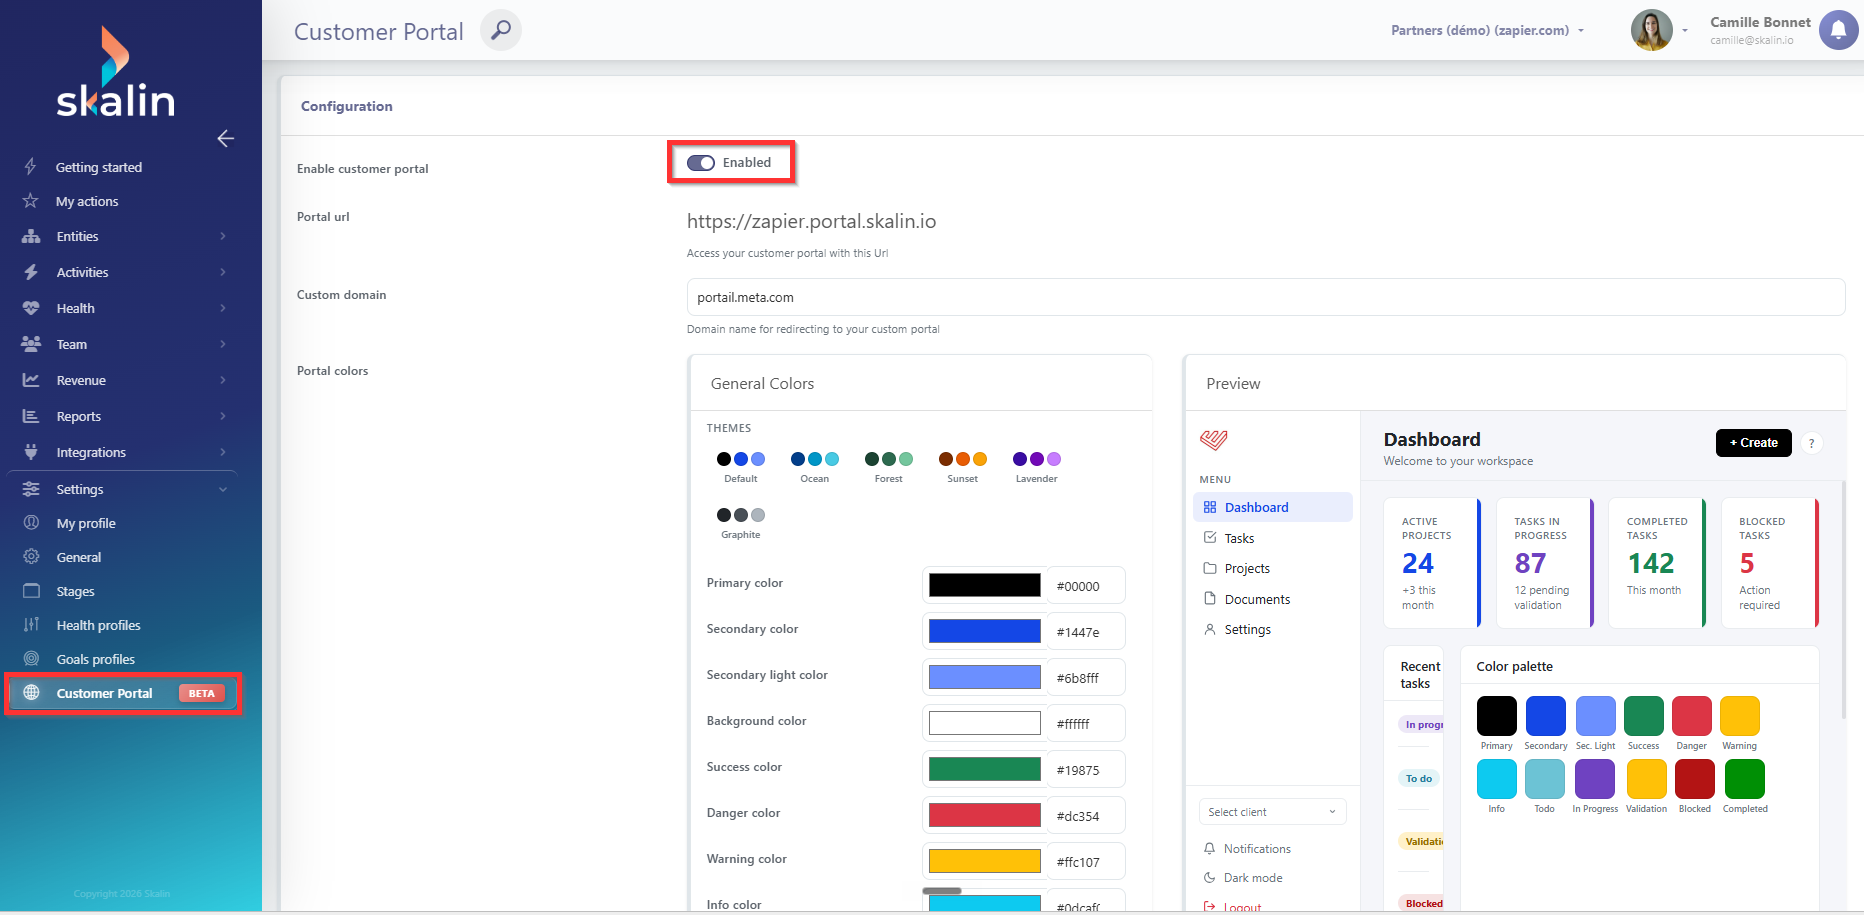Open the zapier.portal.skalin.io portal URL
The image size is (1864, 915).
[811, 221]
